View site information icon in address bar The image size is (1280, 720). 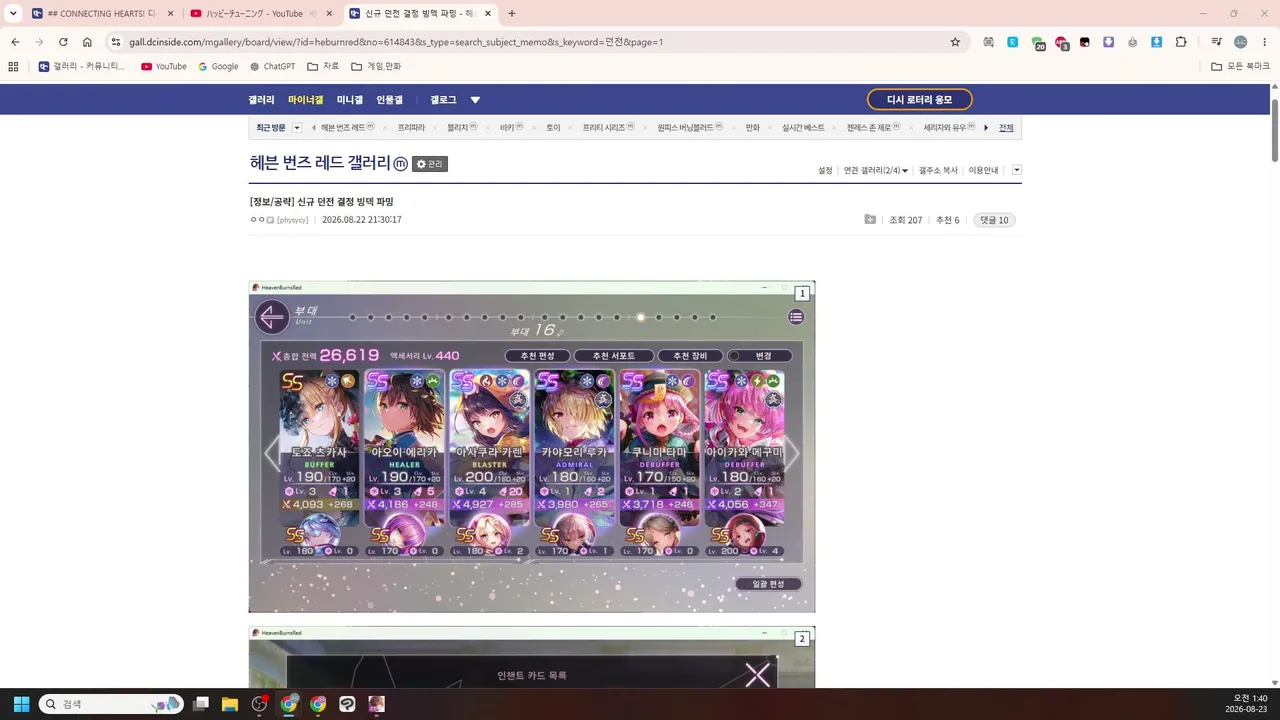coord(115,42)
